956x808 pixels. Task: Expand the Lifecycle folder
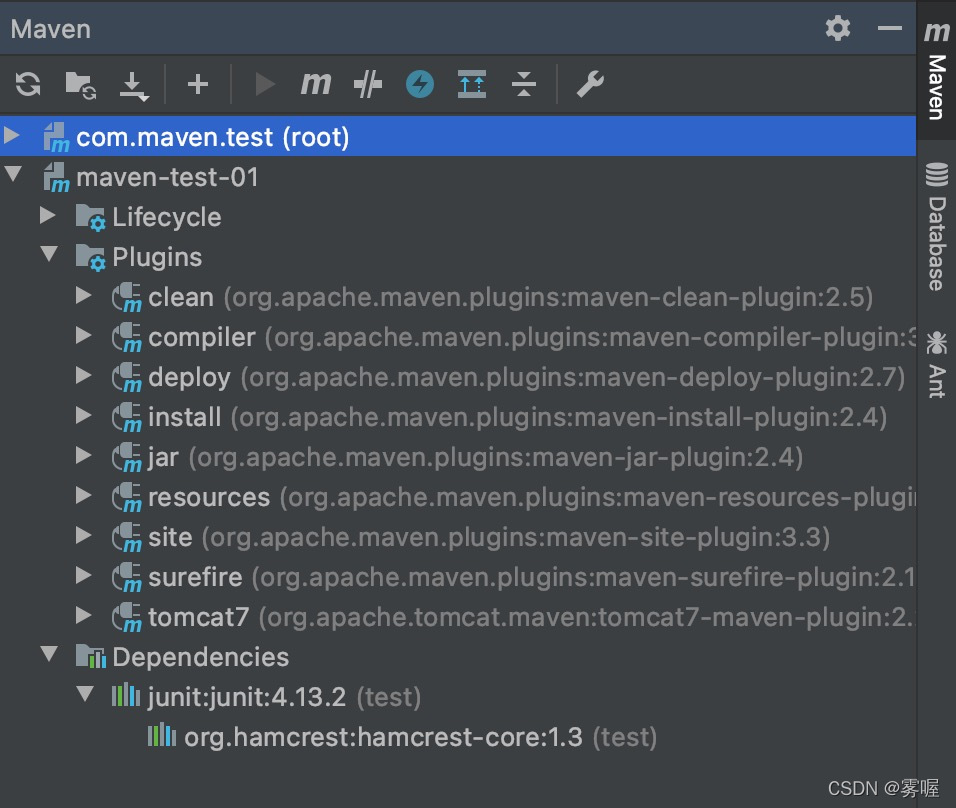point(48,215)
